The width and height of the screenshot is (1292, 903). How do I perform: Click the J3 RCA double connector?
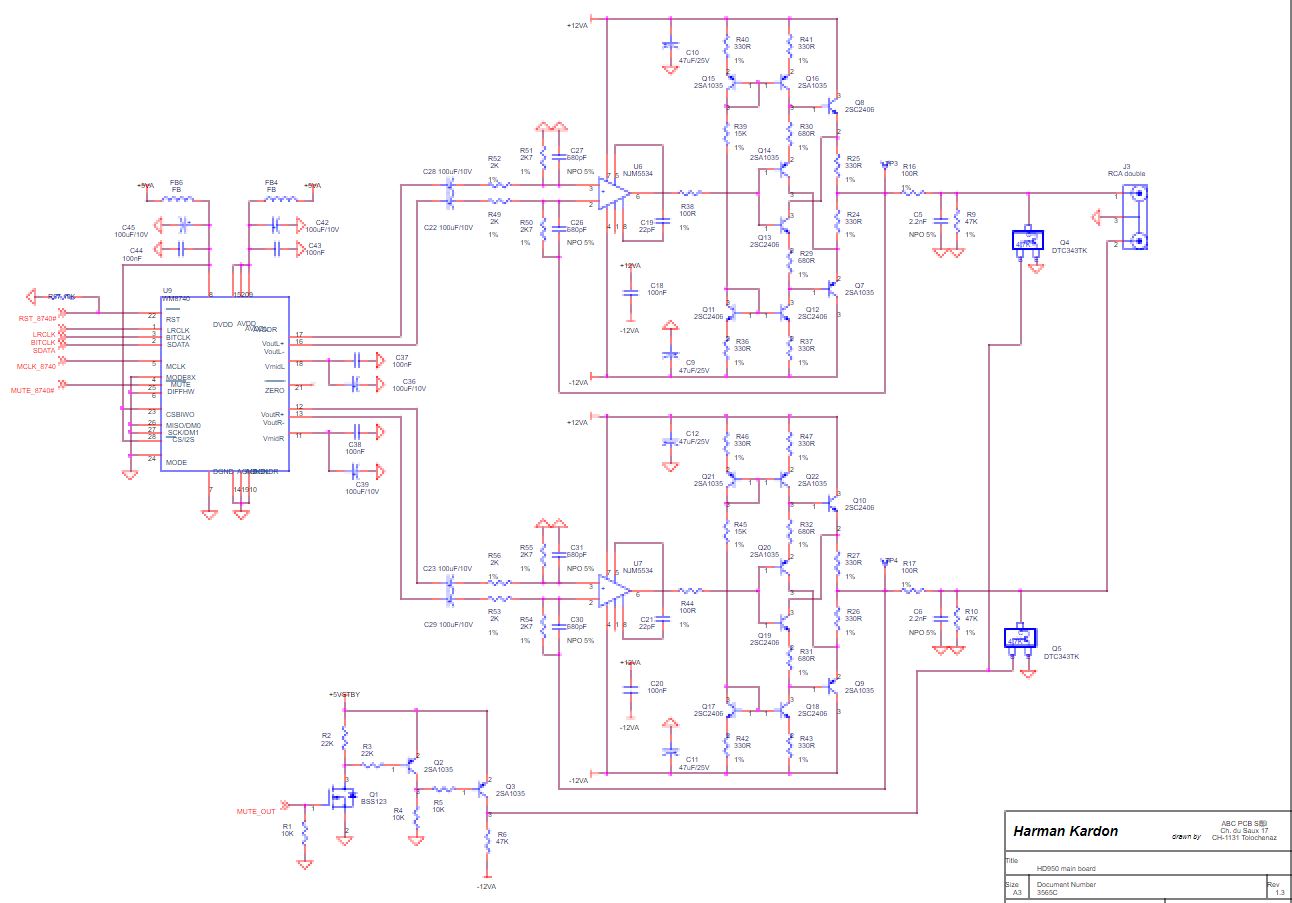pyautogui.click(x=1134, y=219)
